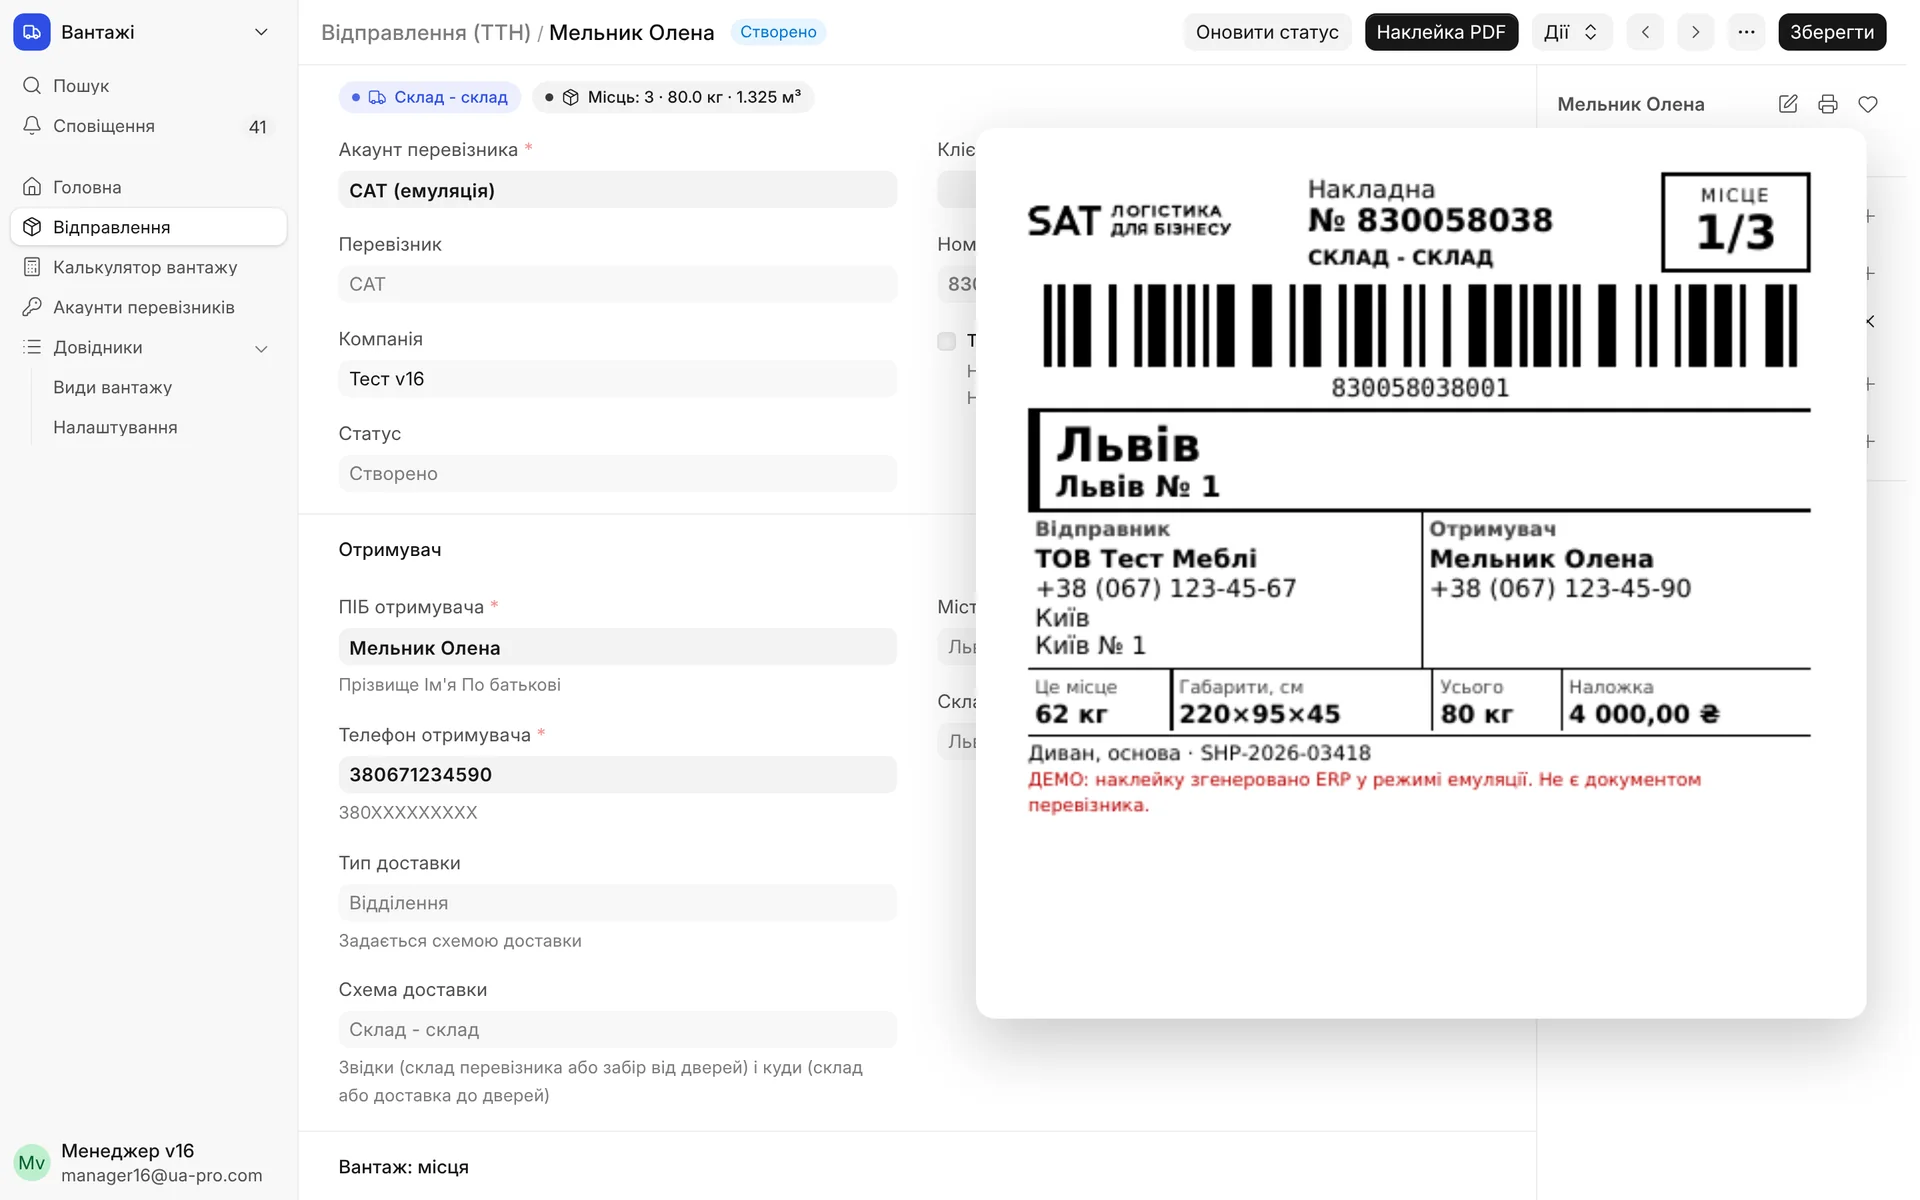Viewport: 1920px width, 1200px height.
Task: Click the Зберегти button
Action: click(x=1832, y=32)
